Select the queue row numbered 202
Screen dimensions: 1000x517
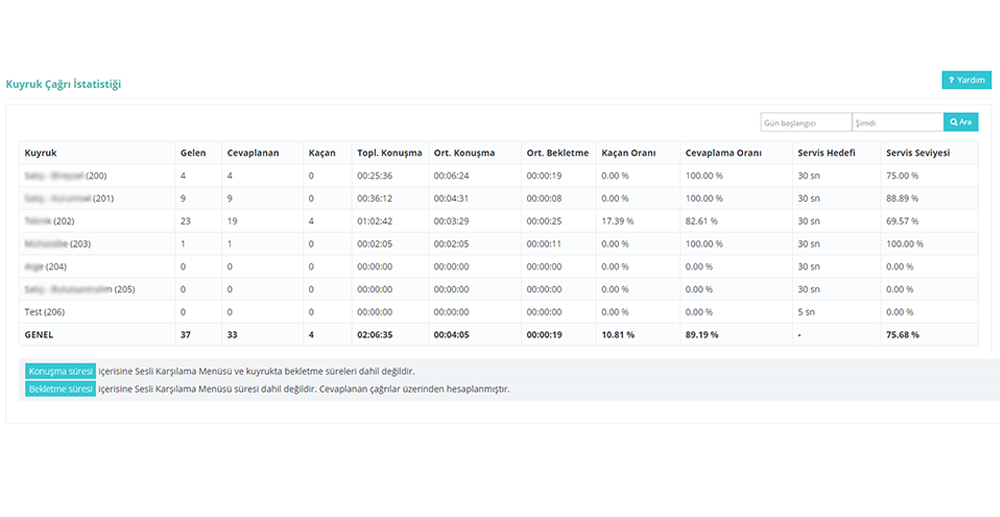pyautogui.click(x=50, y=221)
